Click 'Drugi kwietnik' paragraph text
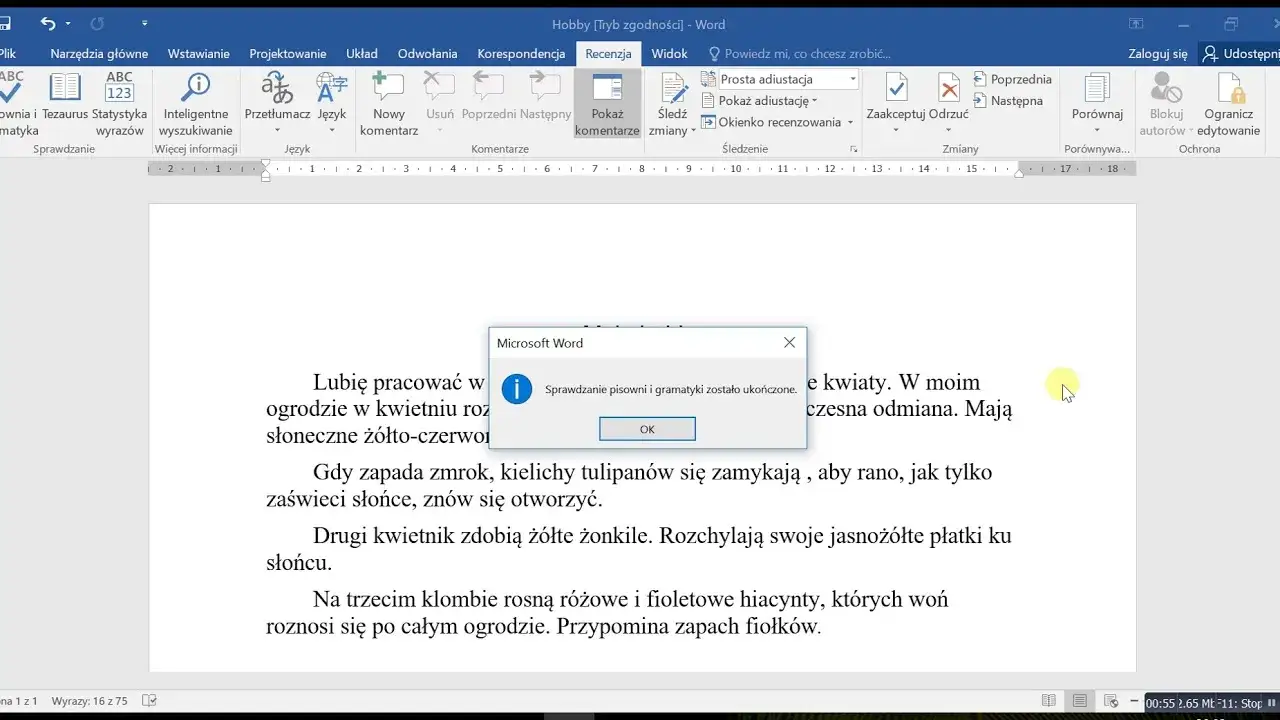The width and height of the screenshot is (1280, 720). 384,536
